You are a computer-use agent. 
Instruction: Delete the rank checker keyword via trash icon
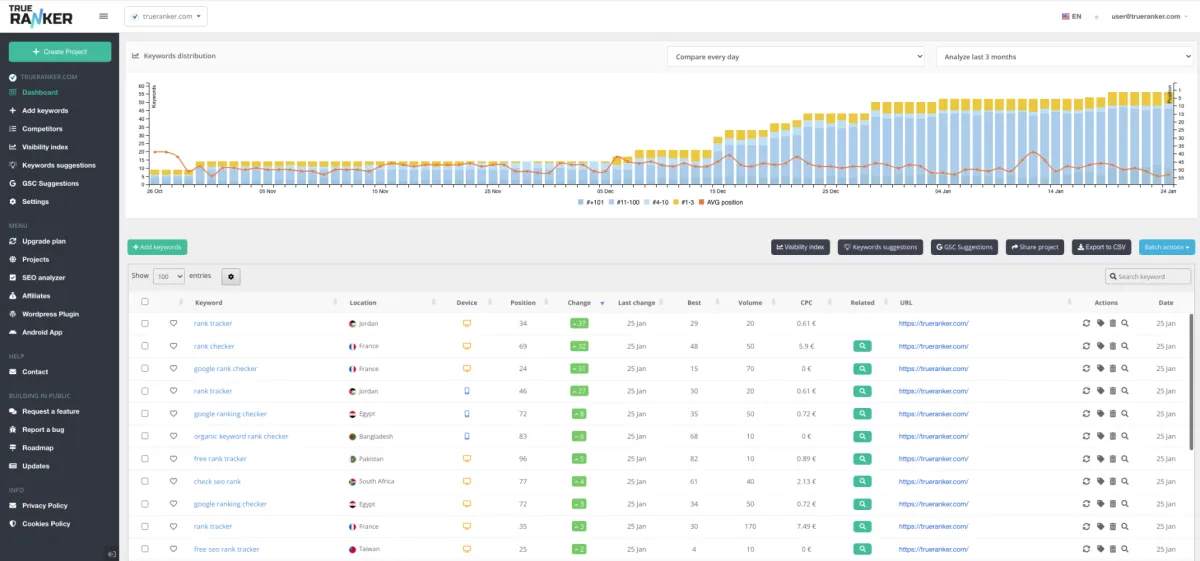point(1112,346)
